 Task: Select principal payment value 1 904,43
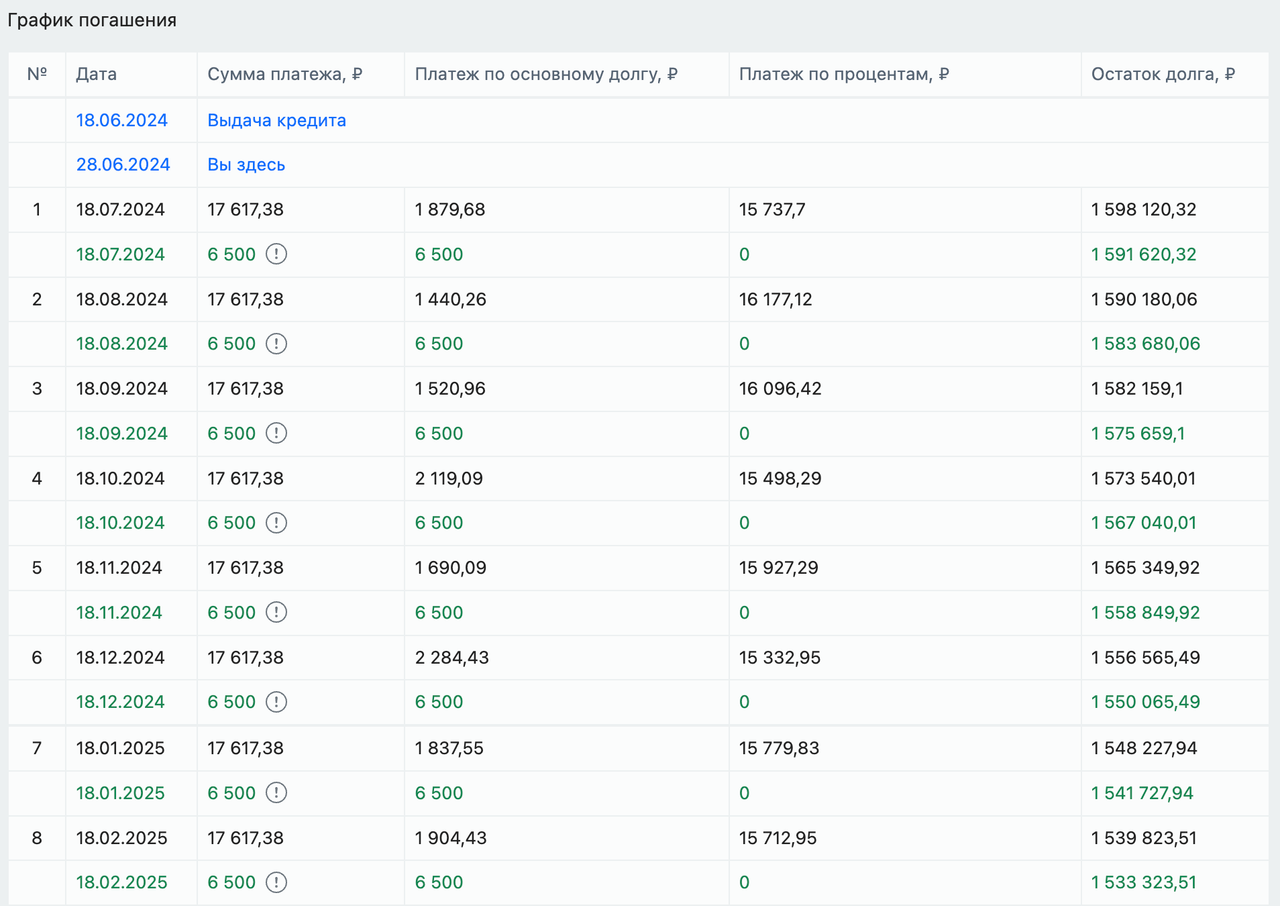451,838
